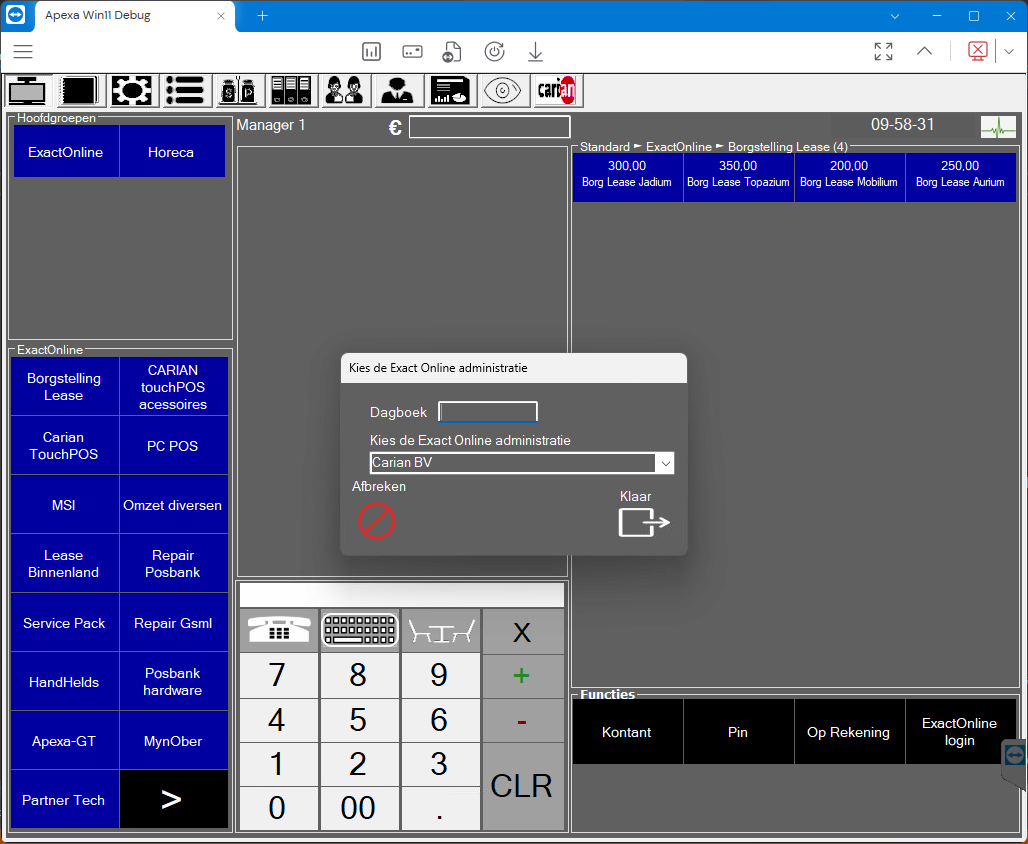Open the HandHelds group
Screen dimensions: 1028x844
(x=64, y=681)
